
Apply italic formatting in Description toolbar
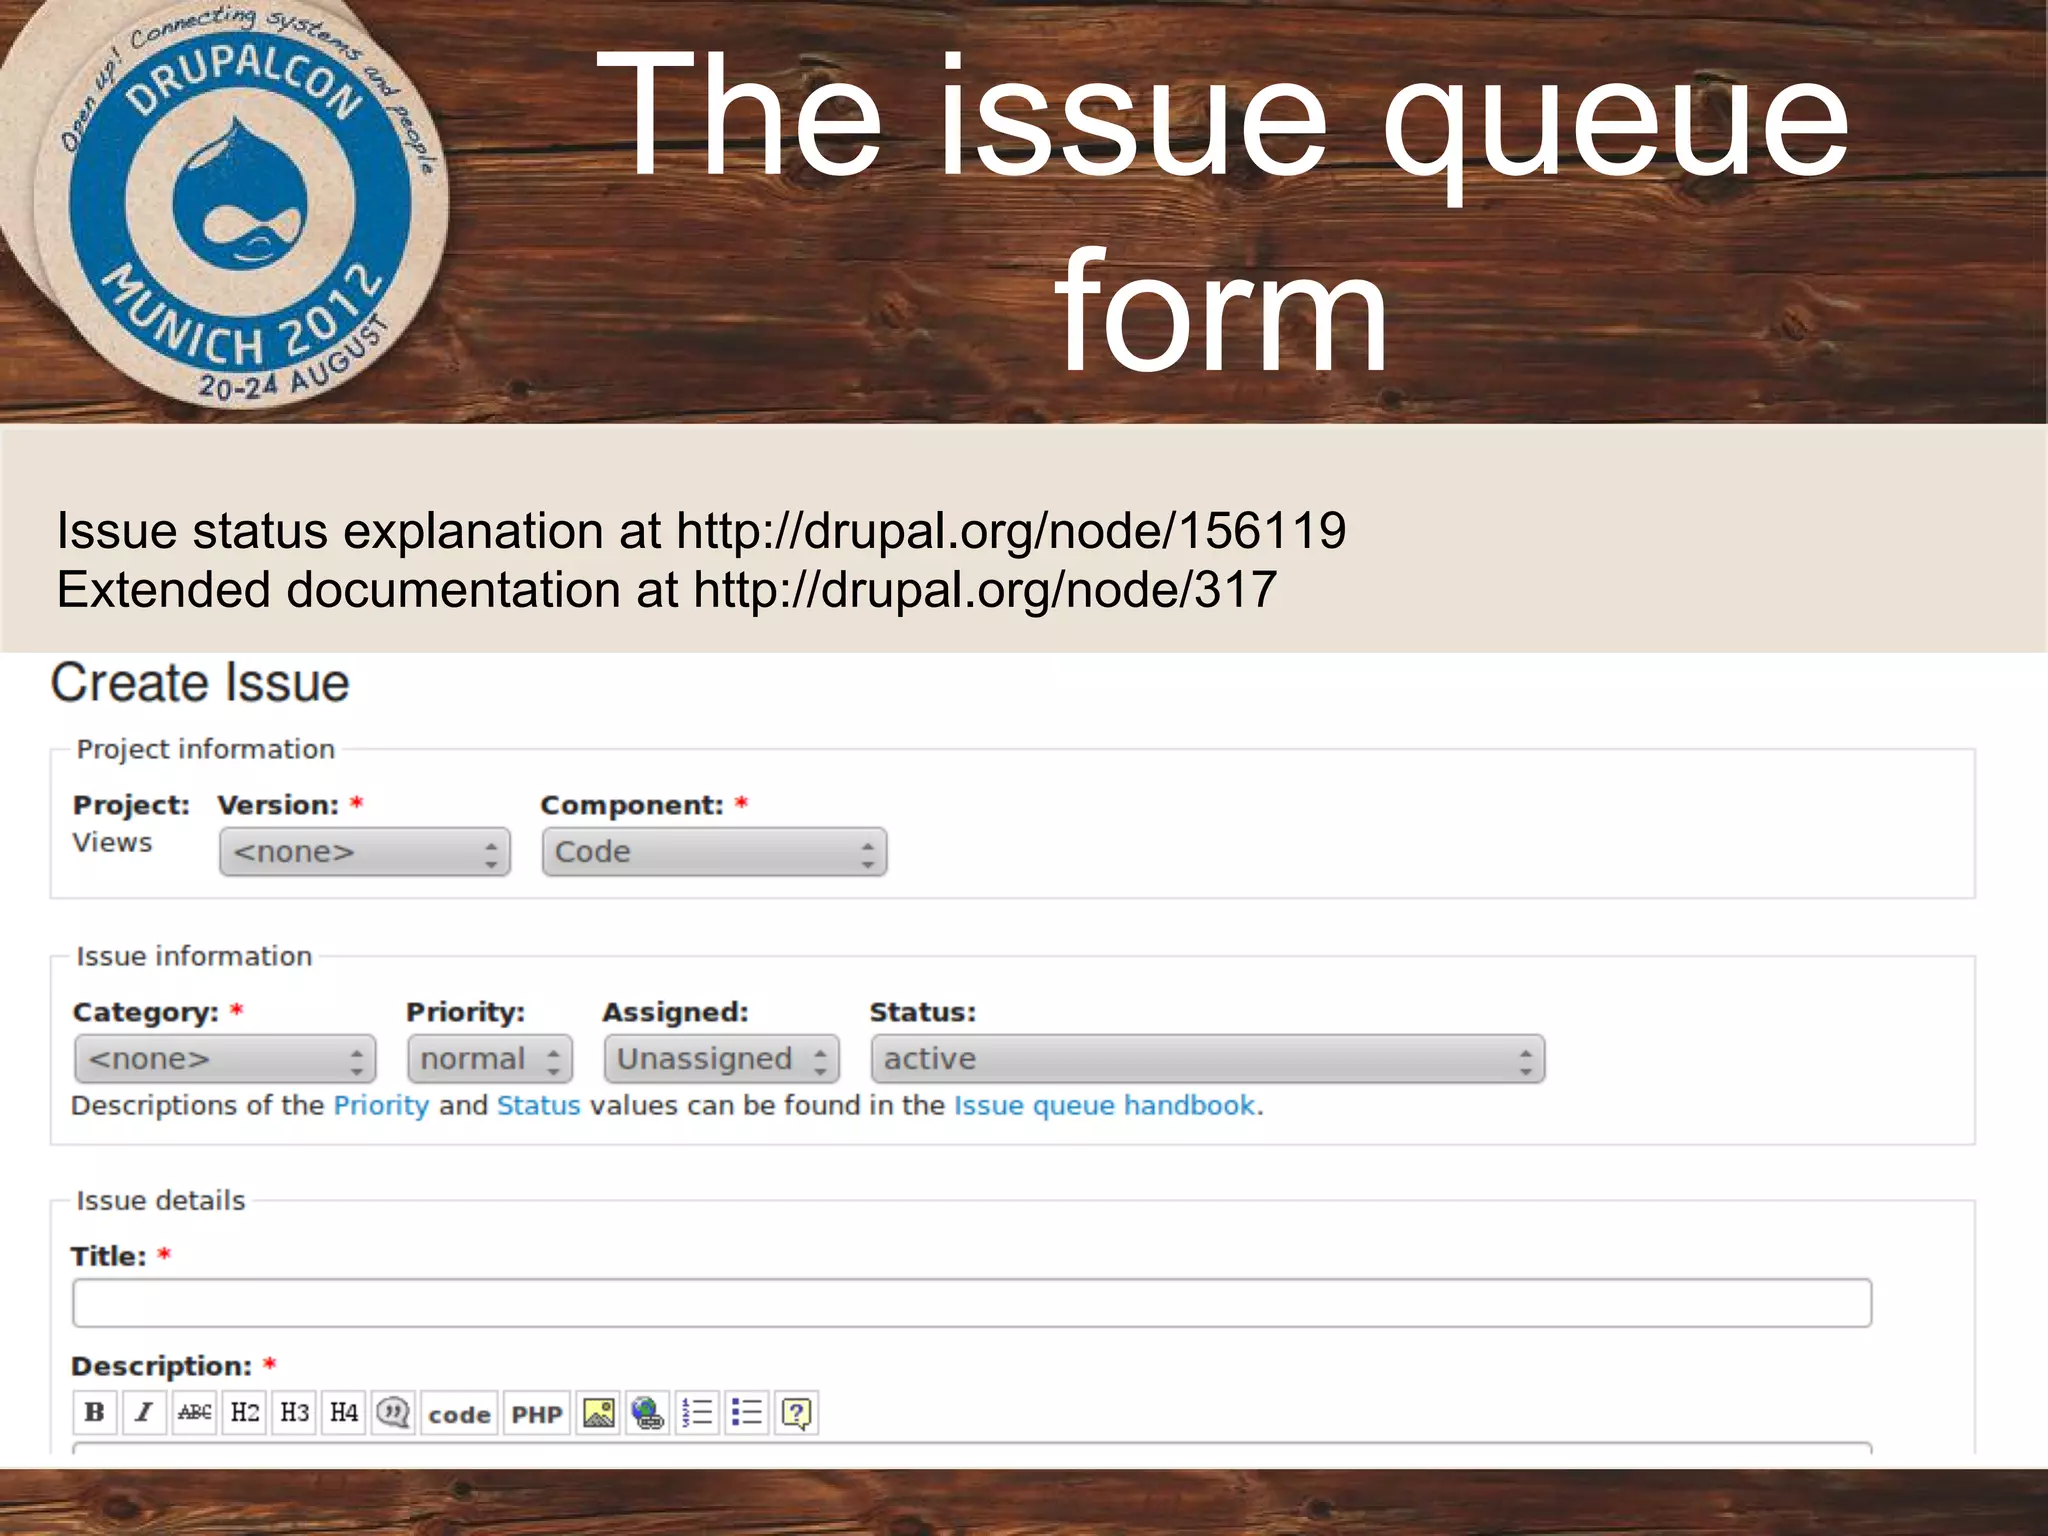pos(144,1412)
